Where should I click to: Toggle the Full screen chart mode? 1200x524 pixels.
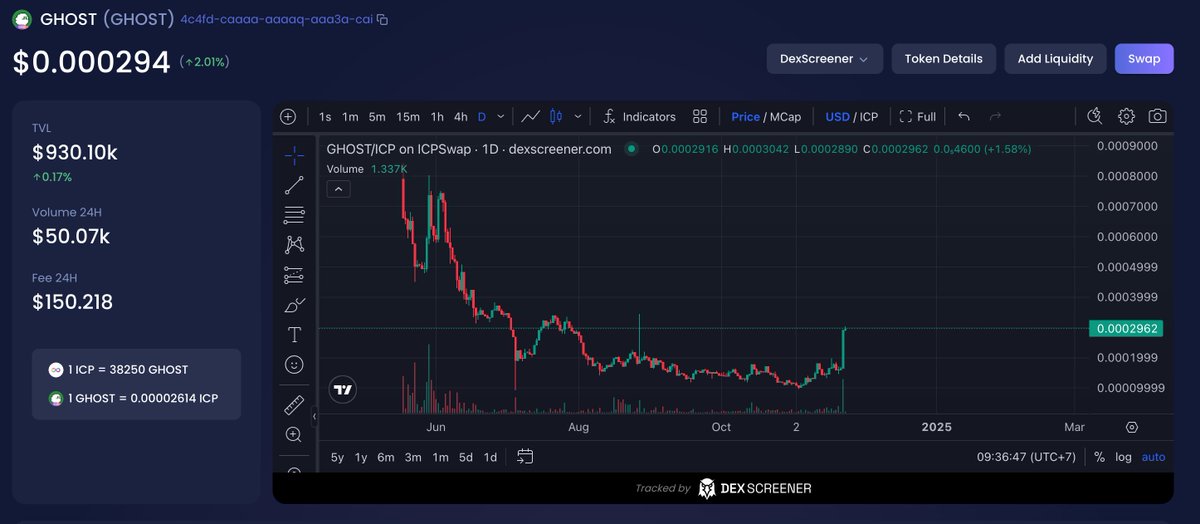[x=918, y=117]
